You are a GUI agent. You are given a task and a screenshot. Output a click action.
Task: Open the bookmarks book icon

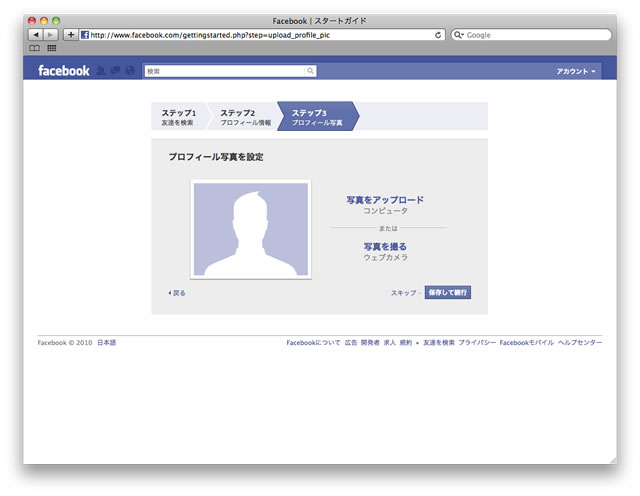point(34,48)
